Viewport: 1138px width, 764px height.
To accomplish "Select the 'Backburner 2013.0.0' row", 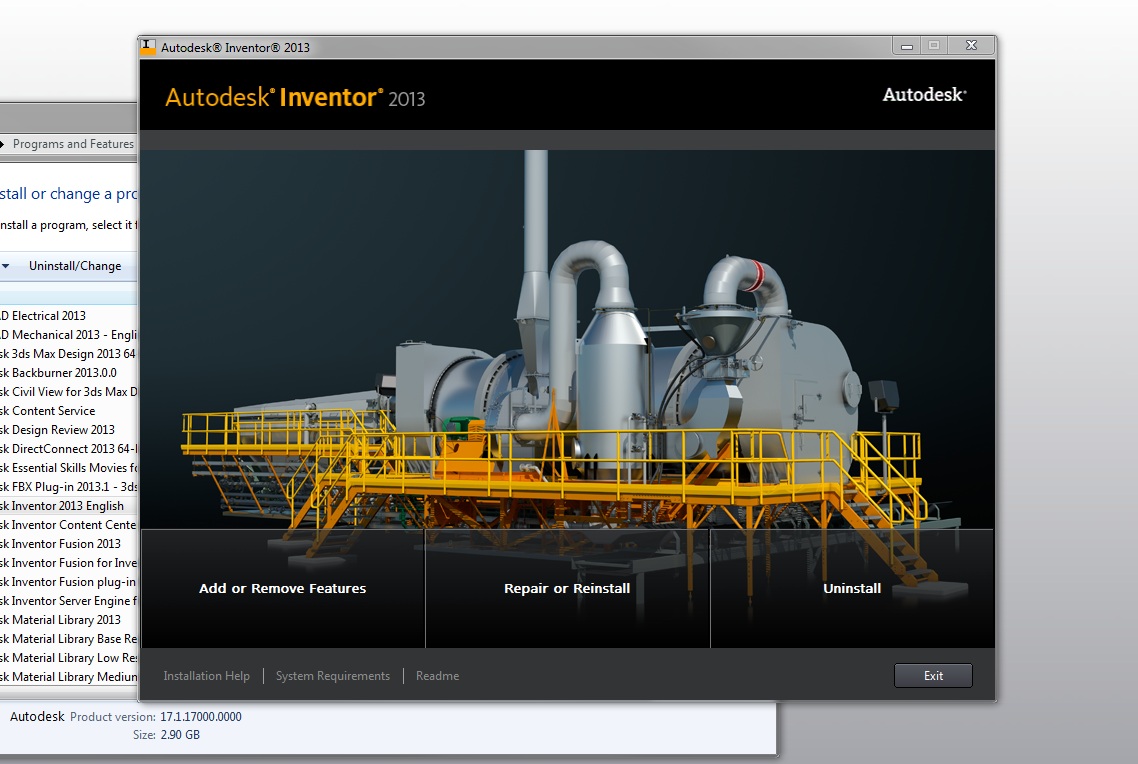I will (68, 372).
